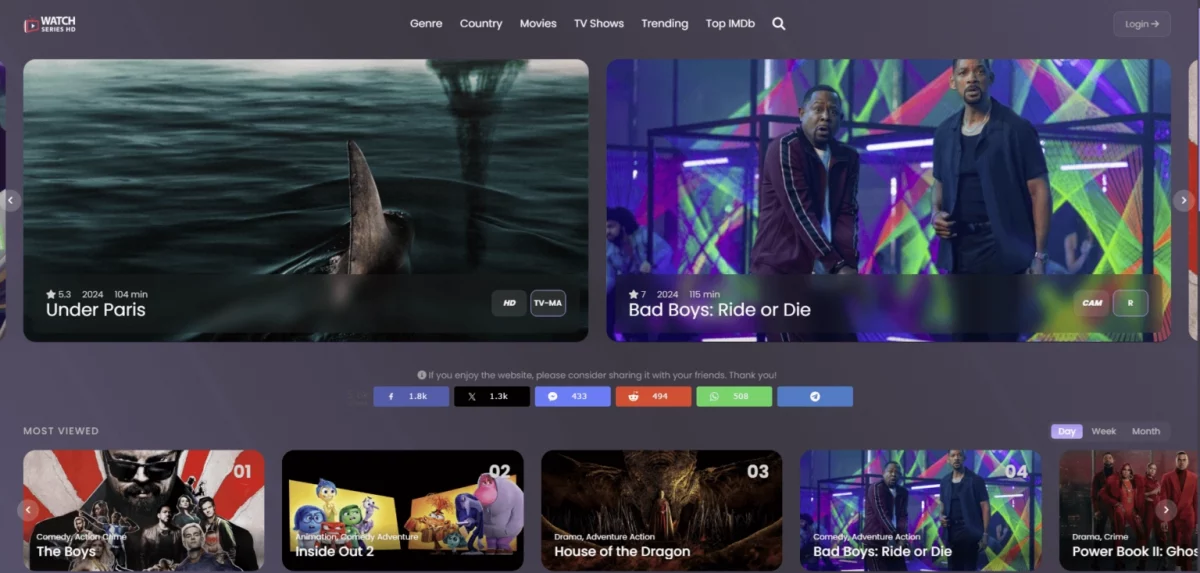Go to the Top IMDb page
This screenshot has height=573, width=1200.
[730, 24]
